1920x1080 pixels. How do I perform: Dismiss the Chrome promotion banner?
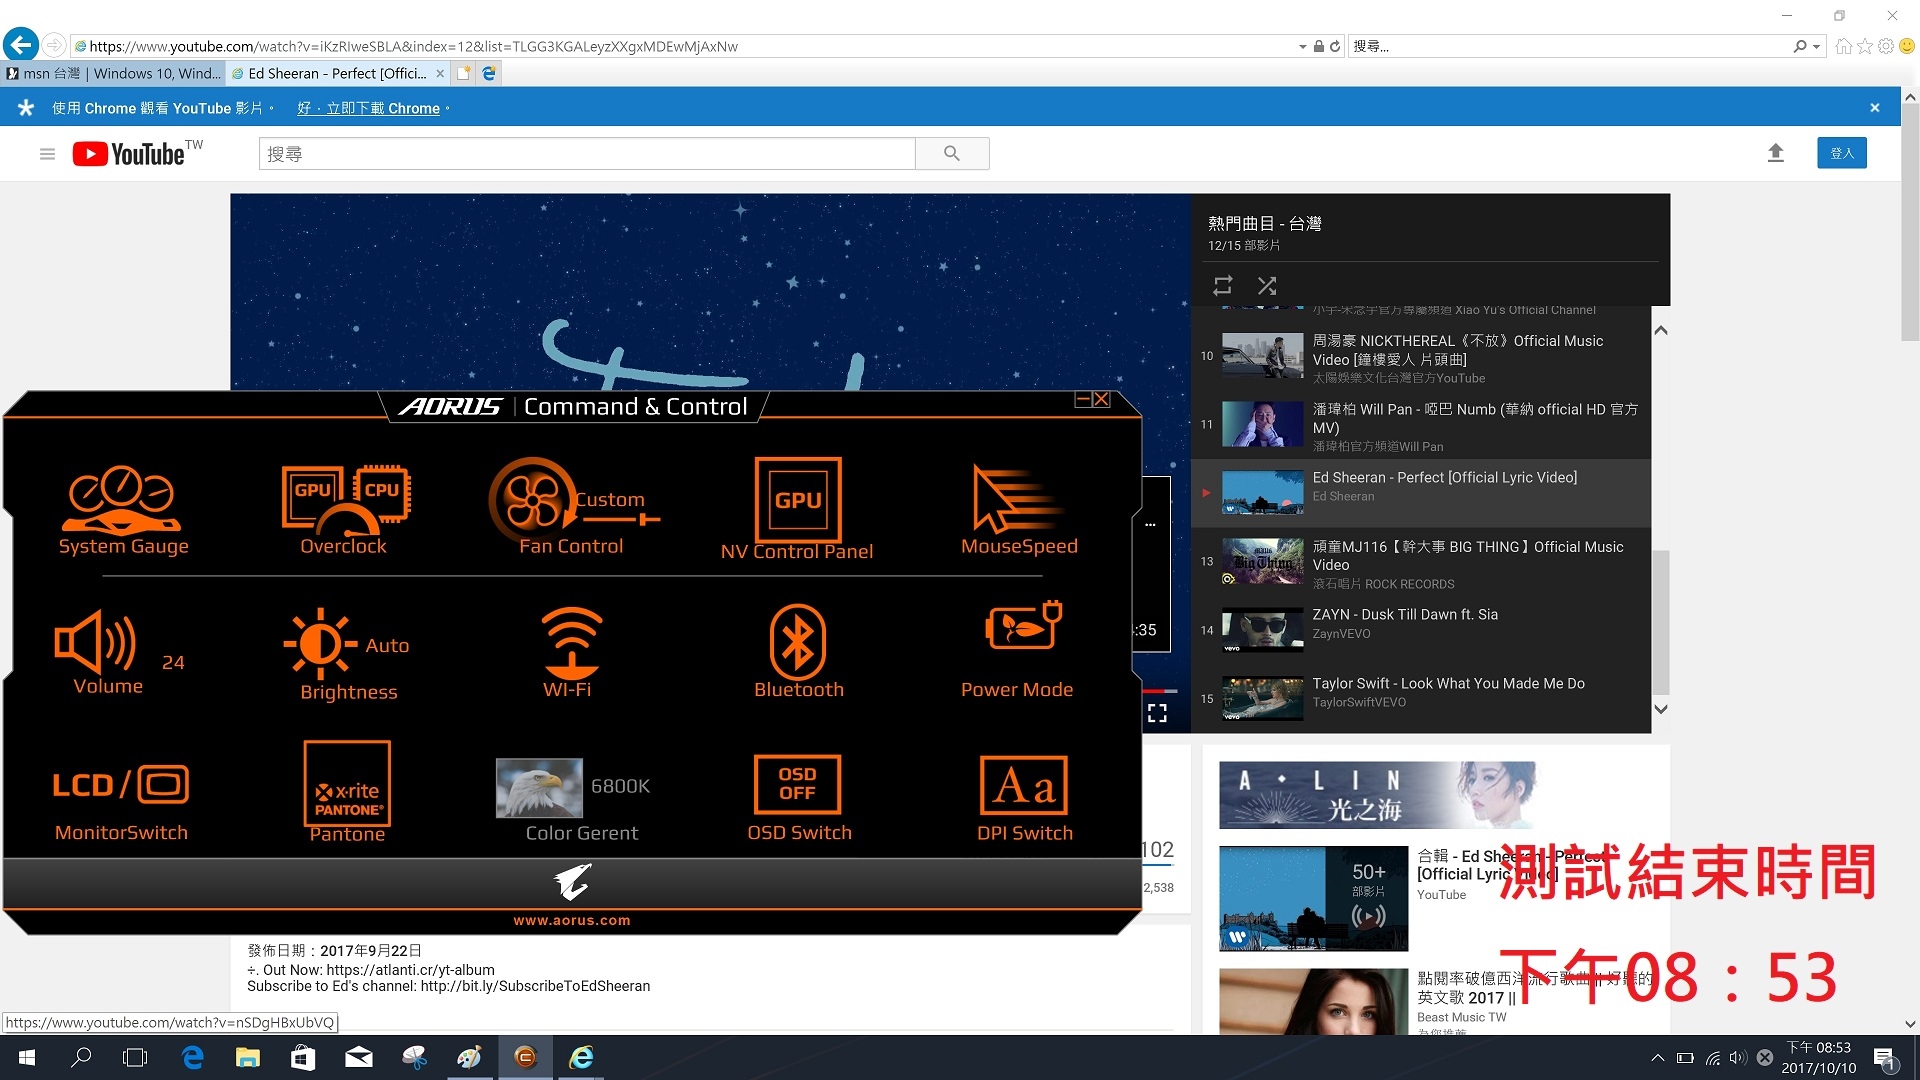[1875, 108]
